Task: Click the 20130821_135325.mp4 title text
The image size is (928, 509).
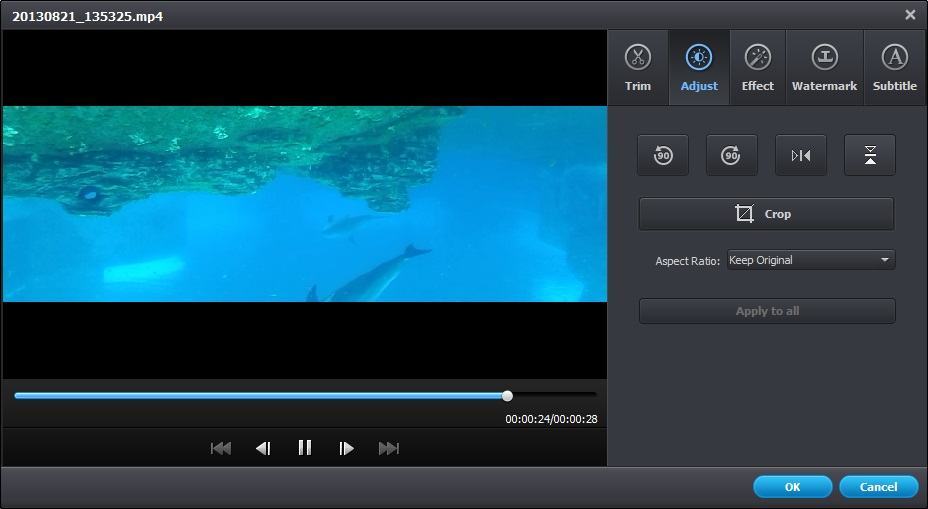Action: [88, 17]
